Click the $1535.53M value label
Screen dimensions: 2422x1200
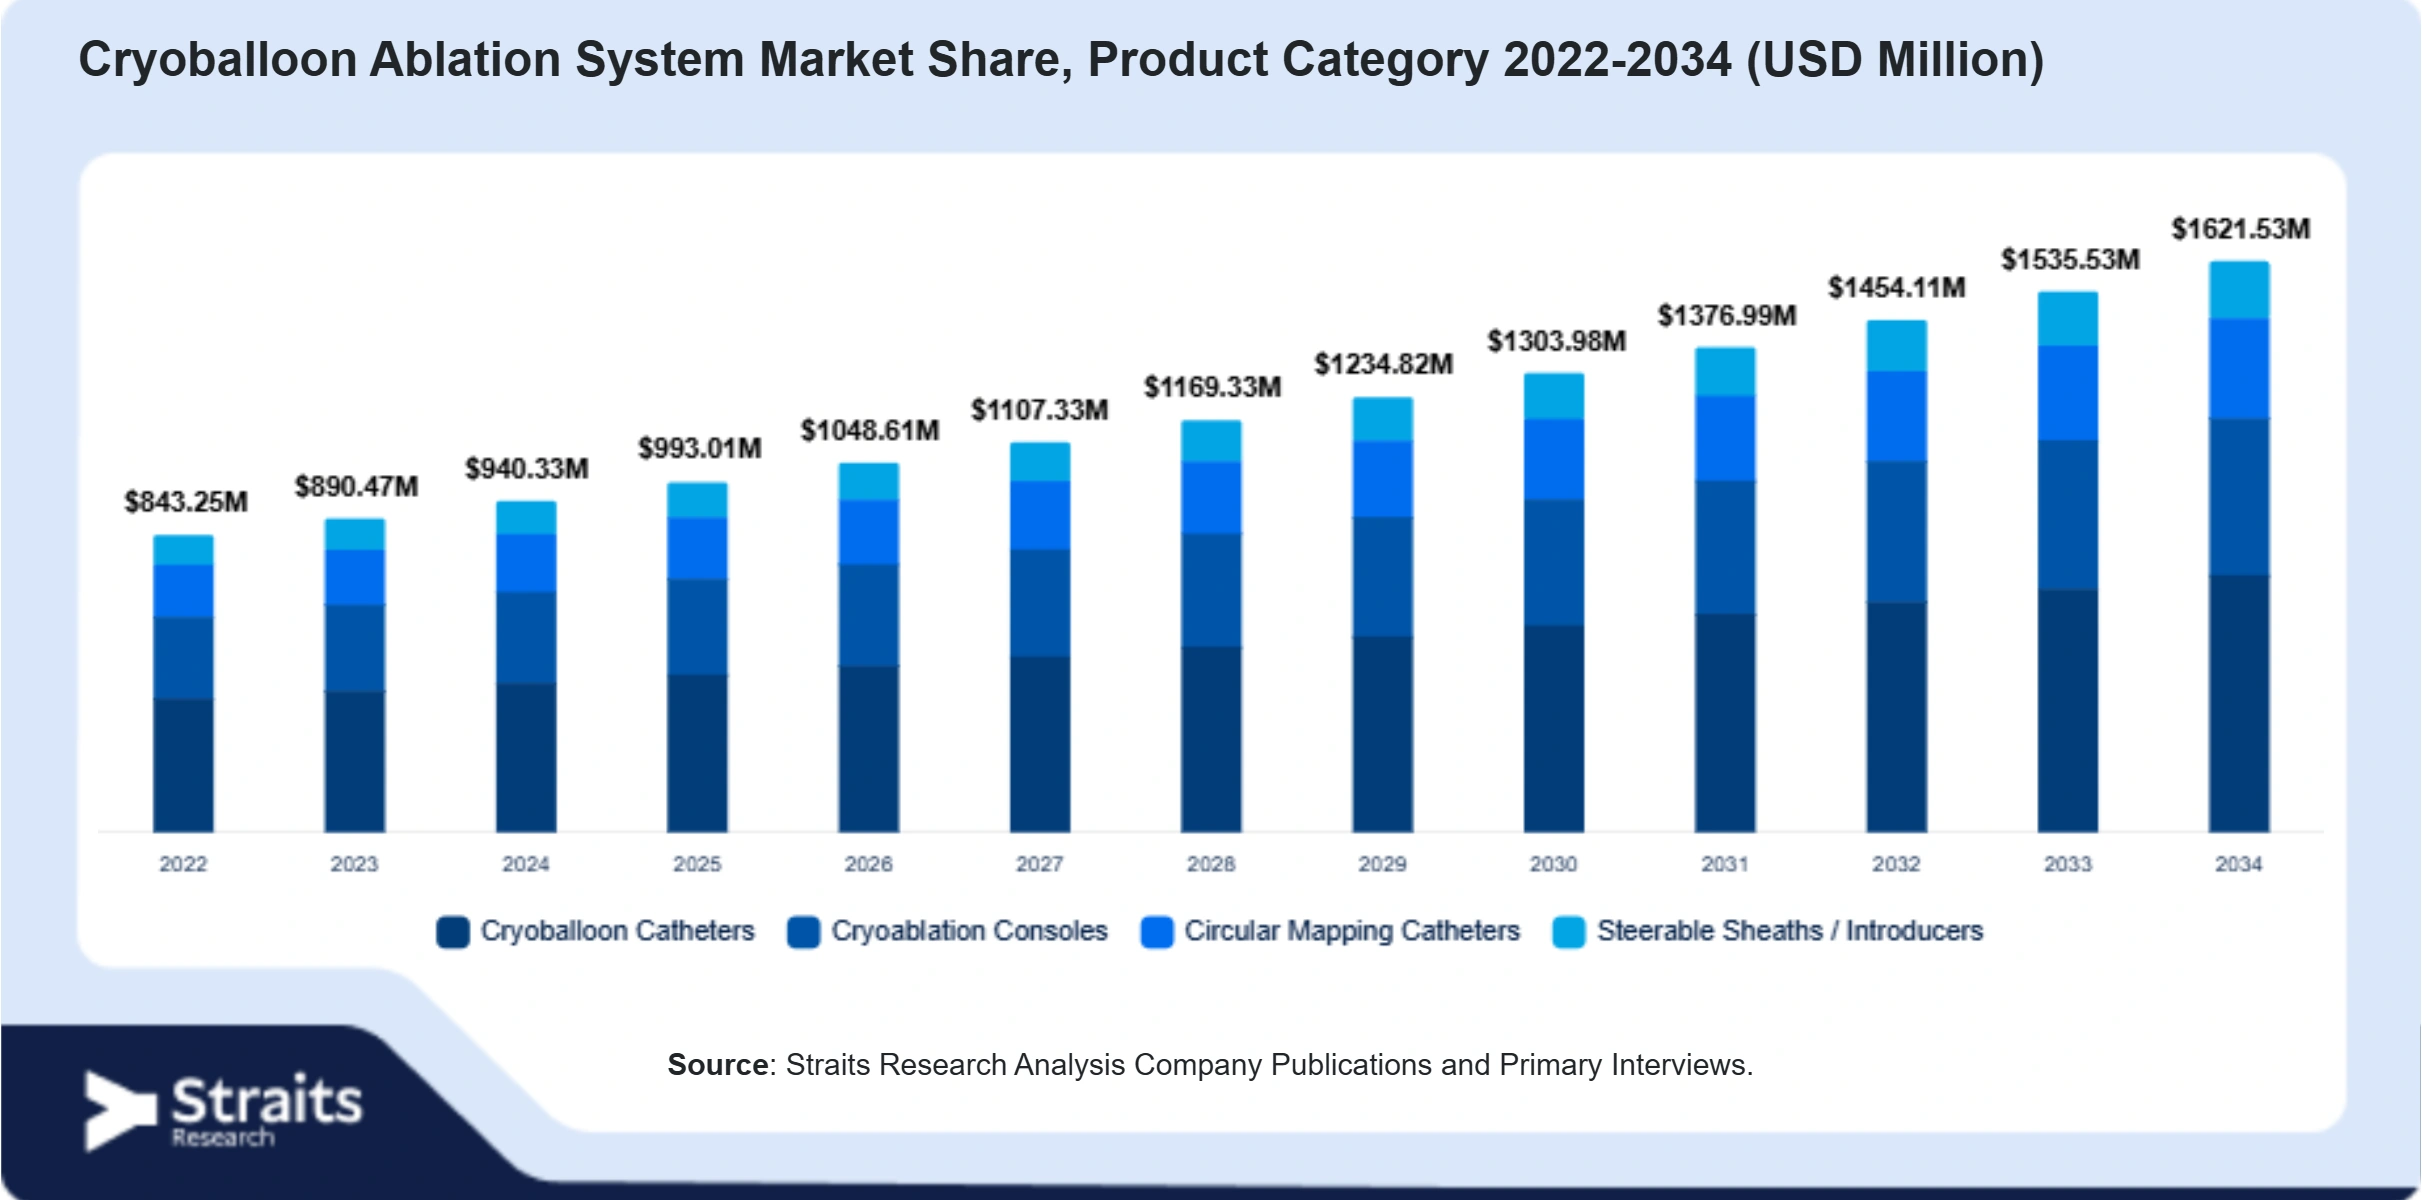(2071, 260)
